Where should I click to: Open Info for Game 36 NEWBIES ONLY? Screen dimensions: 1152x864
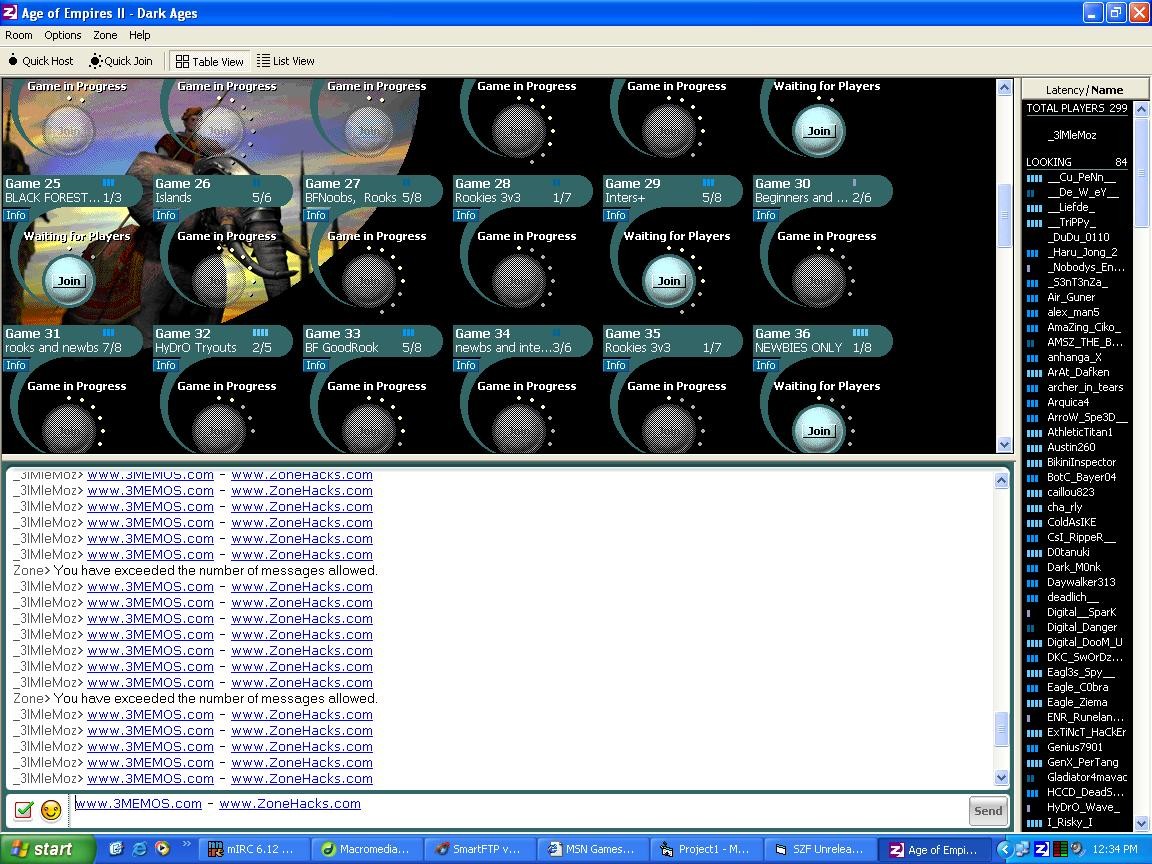pos(766,365)
